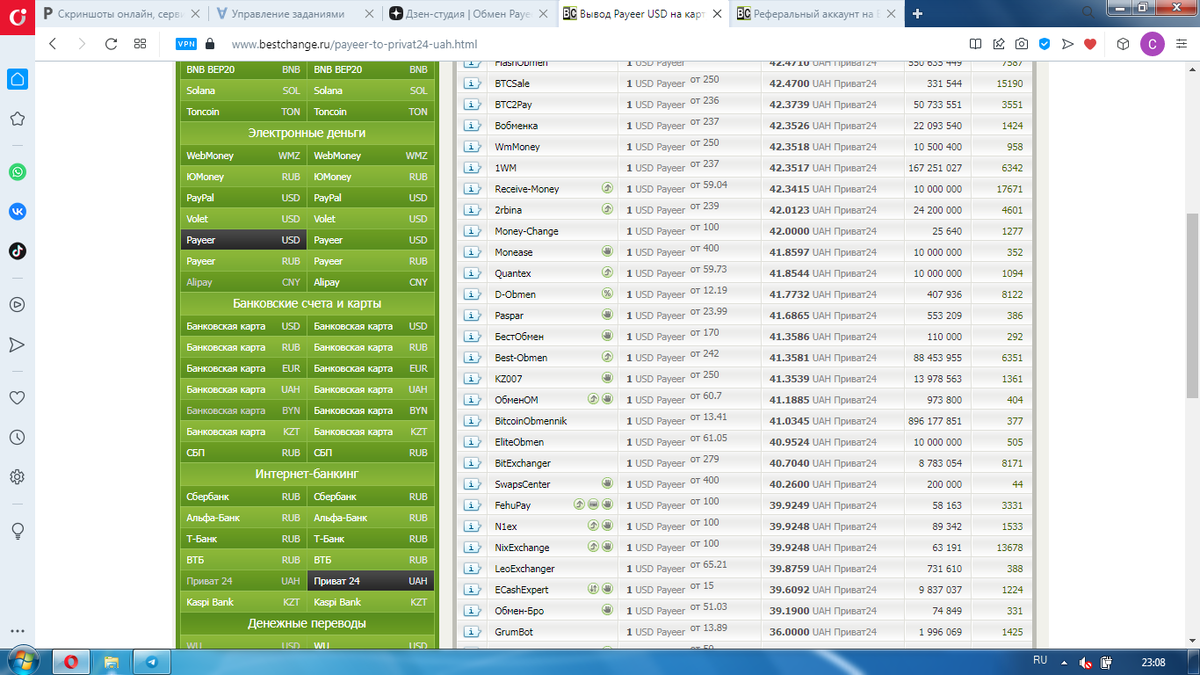Click the lightbulb icon in Opera sidebar
The image size is (1200, 675).
click(x=17, y=530)
